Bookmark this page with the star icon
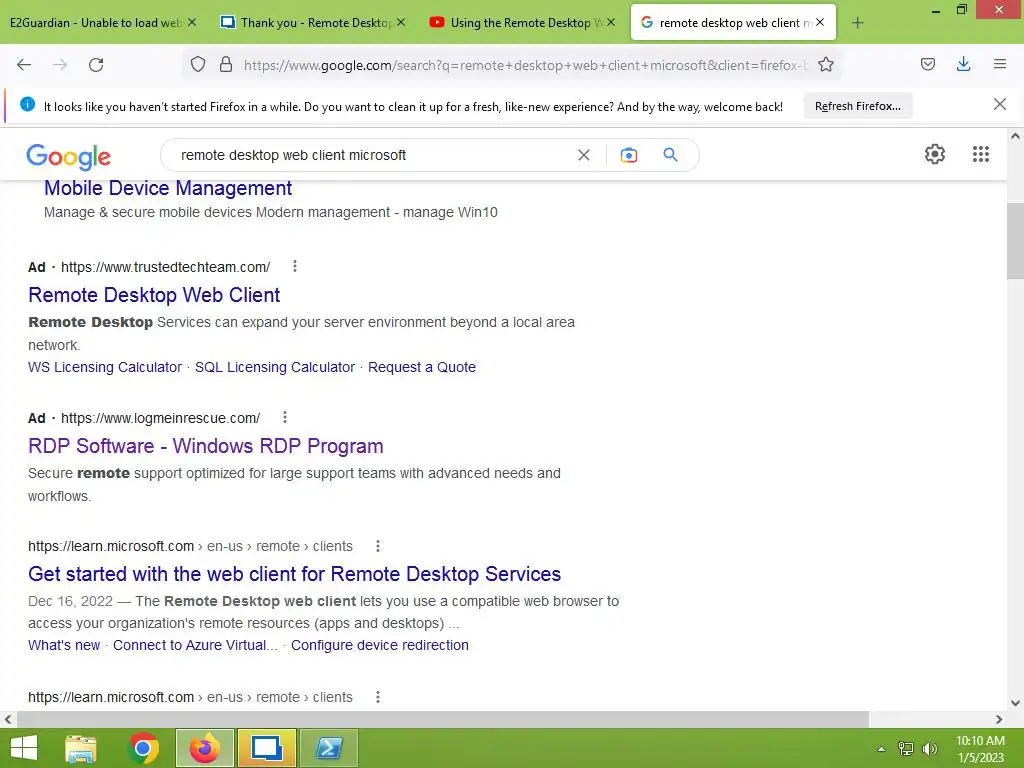1024x768 pixels. point(825,64)
